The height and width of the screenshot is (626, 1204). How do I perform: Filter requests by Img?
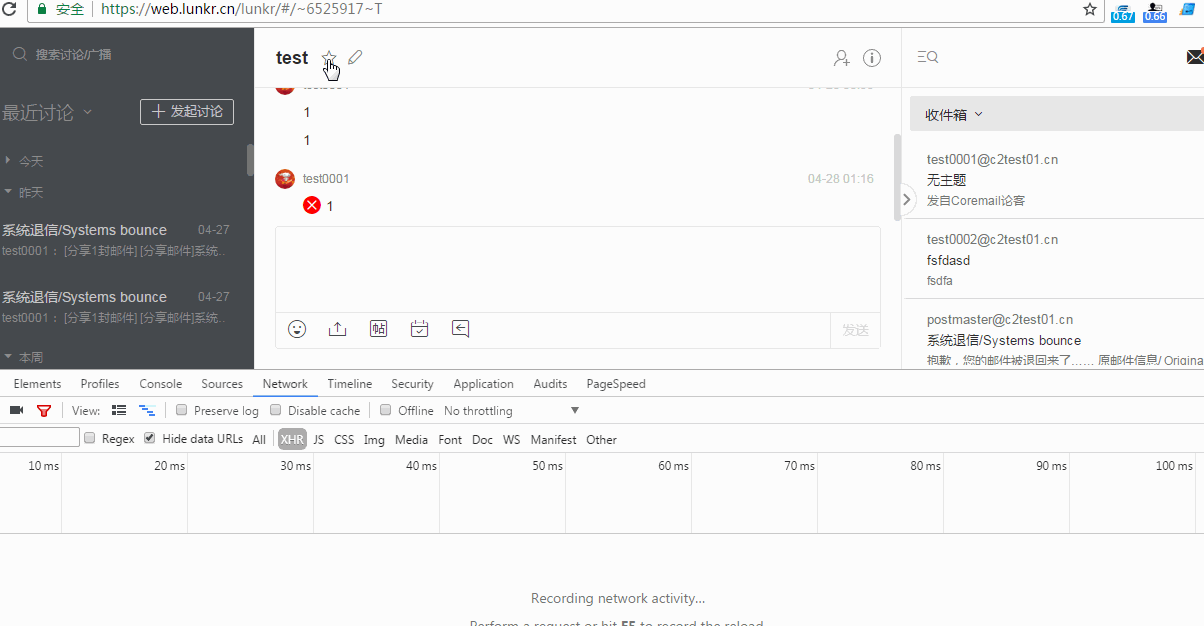click(x=374, y=440)
